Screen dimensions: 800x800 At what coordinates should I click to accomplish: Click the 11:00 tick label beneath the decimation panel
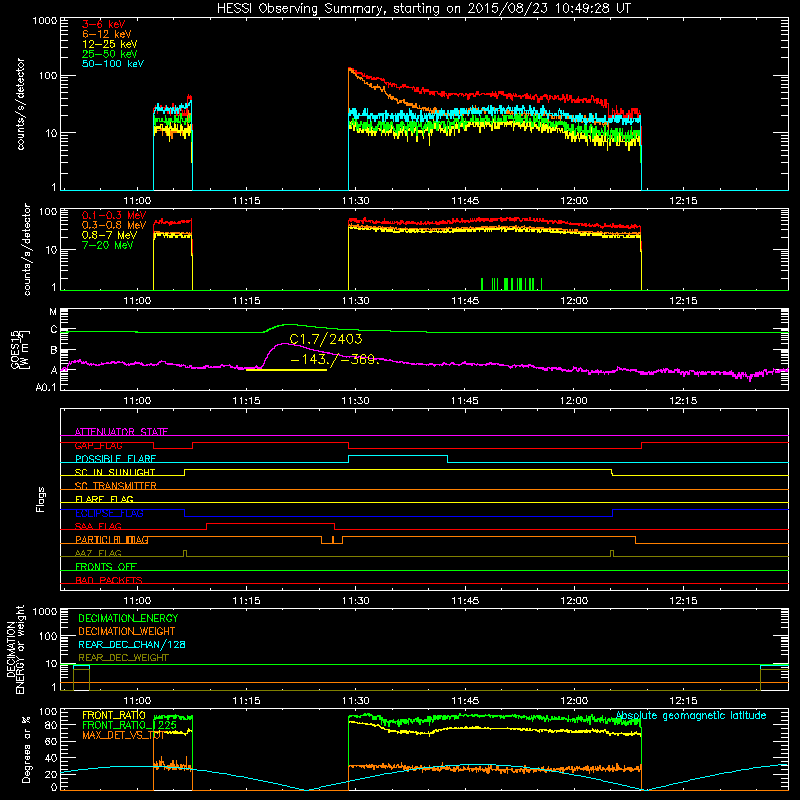(x=137, y=701)
